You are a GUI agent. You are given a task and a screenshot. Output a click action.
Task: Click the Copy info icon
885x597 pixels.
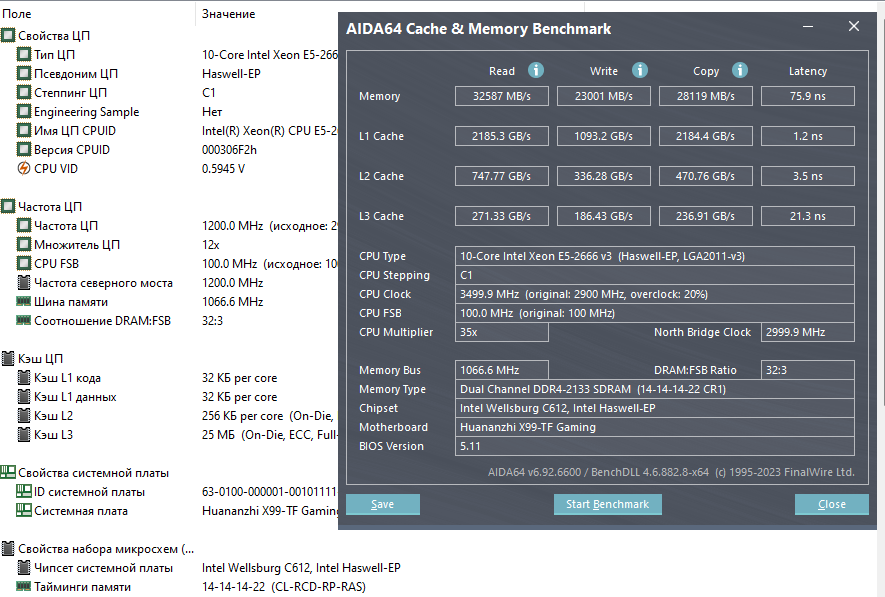coord(740,70)
